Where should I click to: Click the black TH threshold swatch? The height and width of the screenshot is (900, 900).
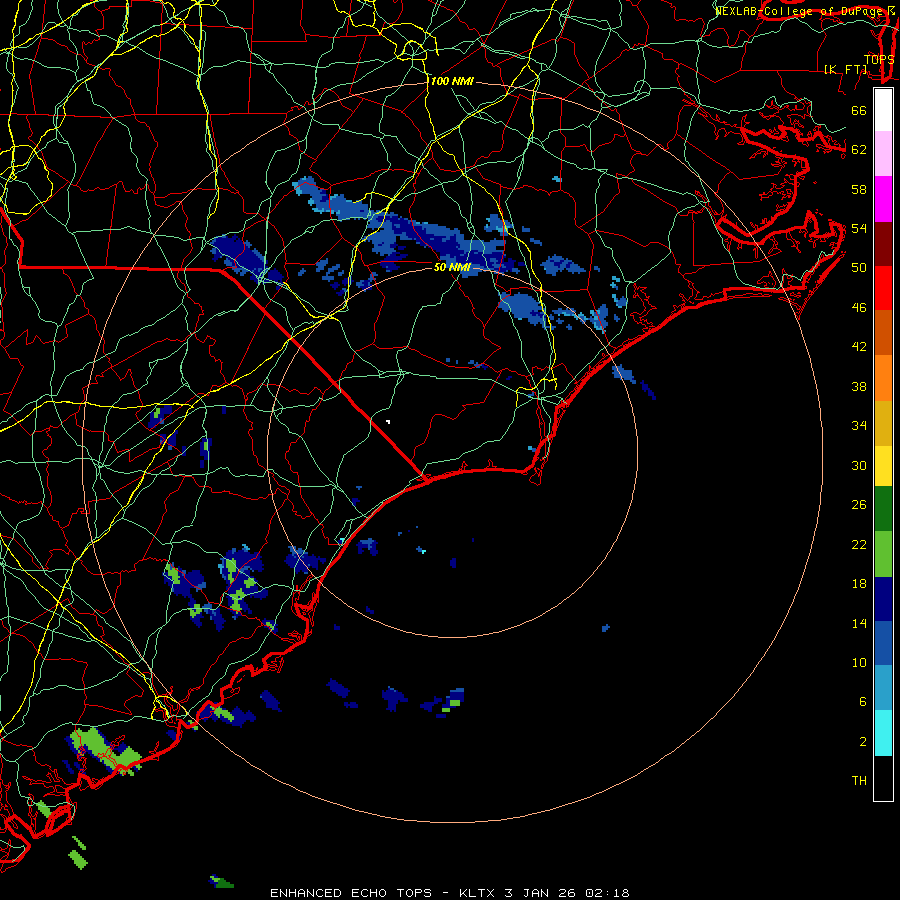883,778
